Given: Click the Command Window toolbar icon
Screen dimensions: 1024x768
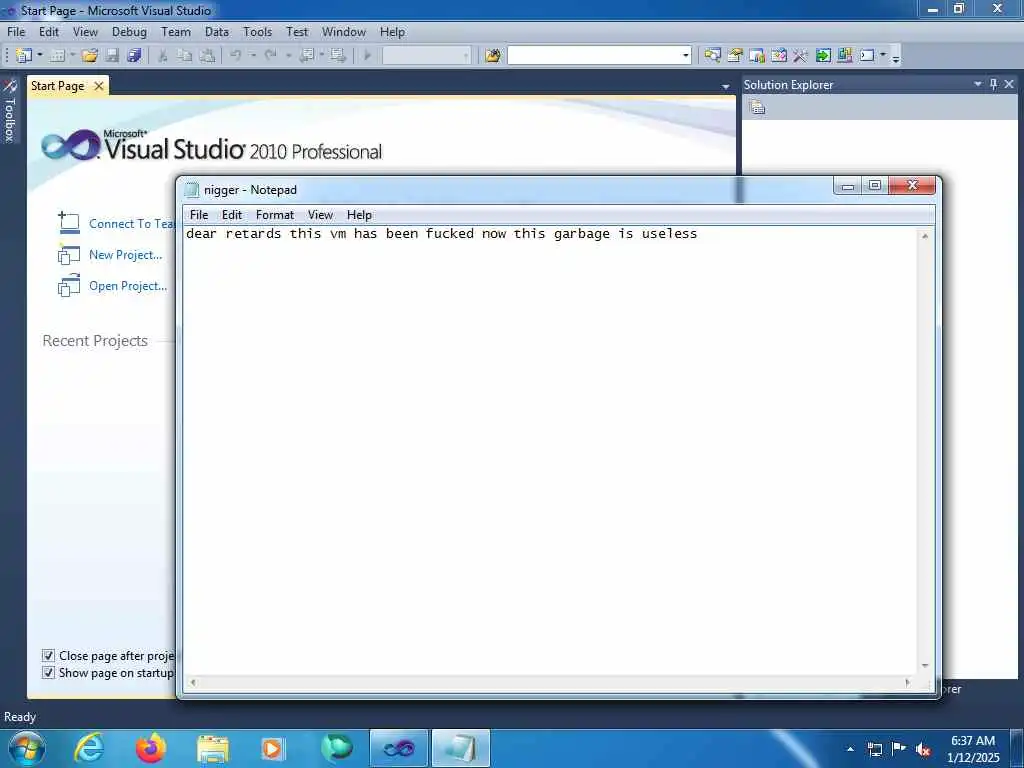Looking at the screenshot, I should pyautogui.click(x=867, y=56).
